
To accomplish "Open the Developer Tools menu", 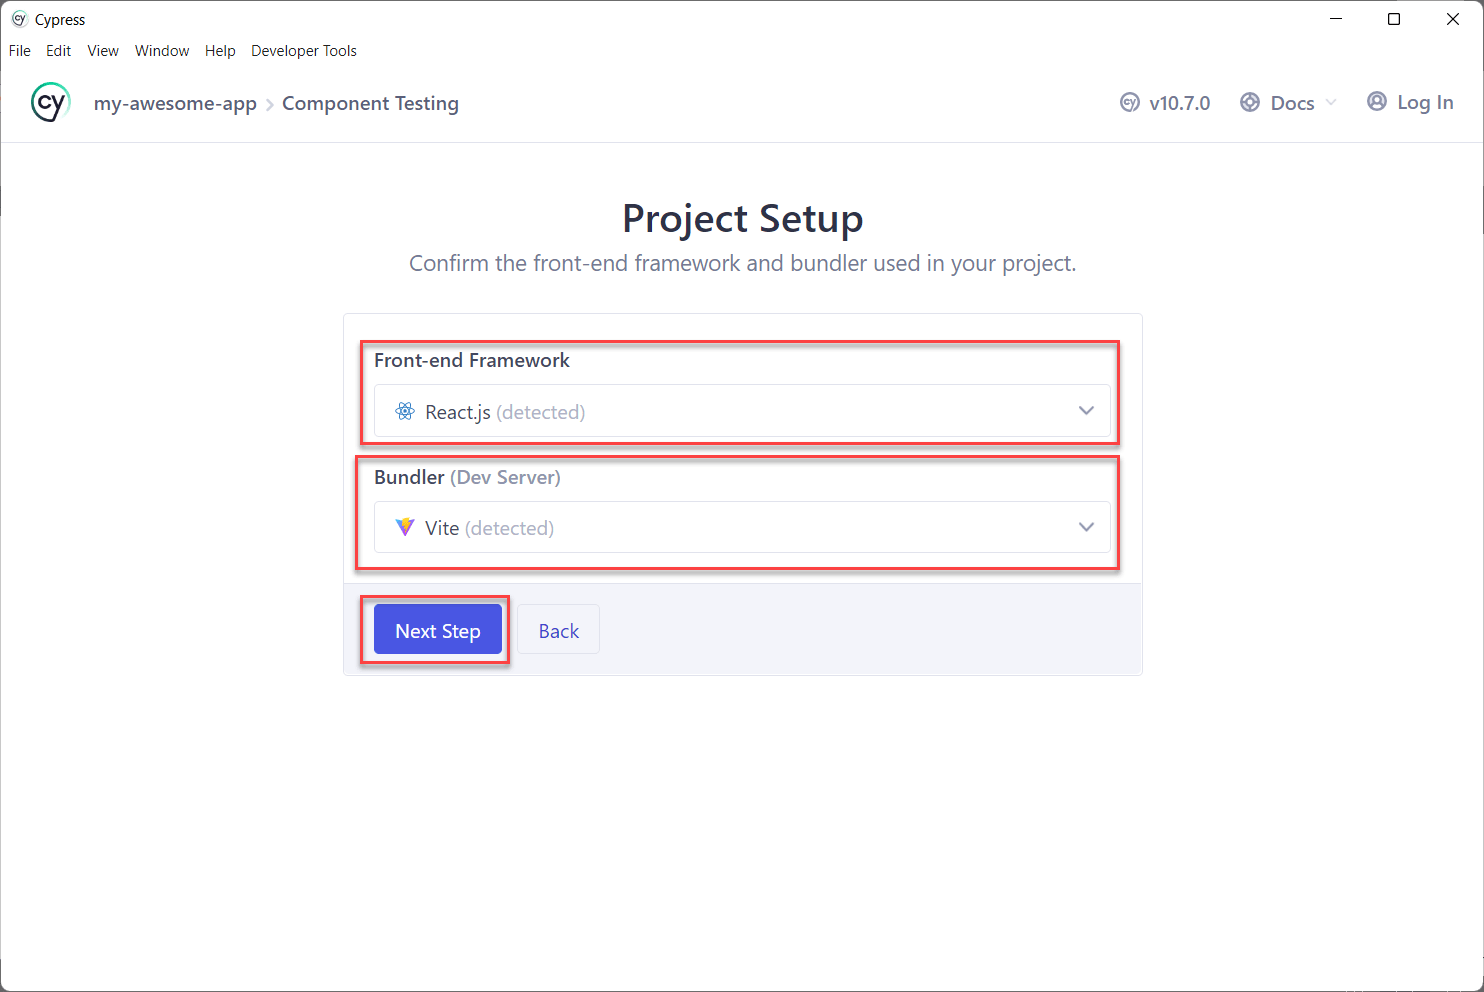I will click(x=303, y=50).
